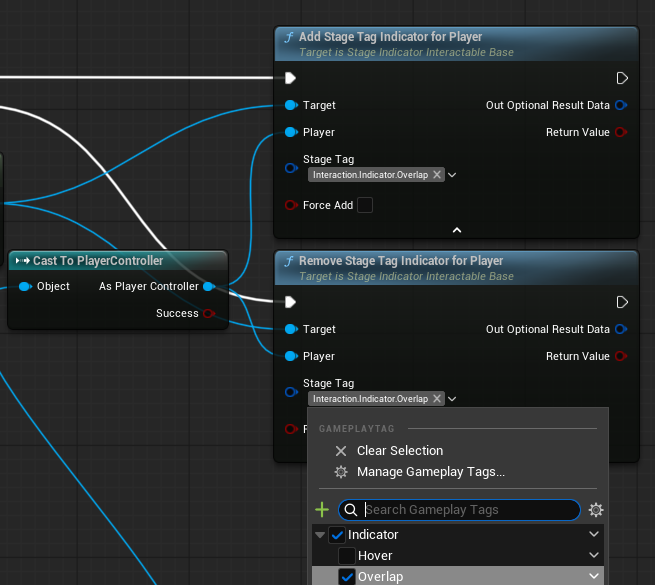Select the Cast To PlayerController node title
Viewport: 655px width, 585px height.
(98, 261)
